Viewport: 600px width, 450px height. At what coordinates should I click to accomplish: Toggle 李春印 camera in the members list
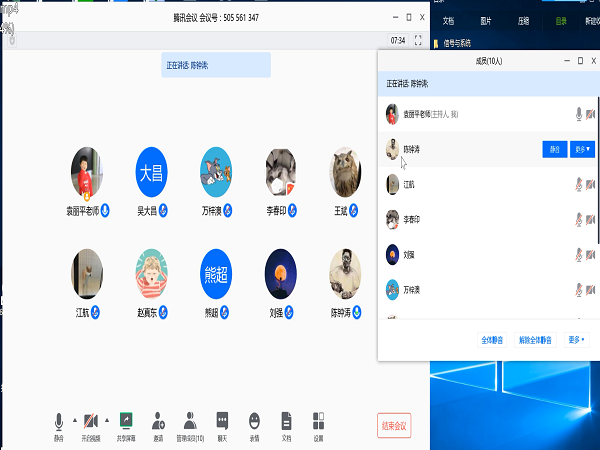pos(590,220)
